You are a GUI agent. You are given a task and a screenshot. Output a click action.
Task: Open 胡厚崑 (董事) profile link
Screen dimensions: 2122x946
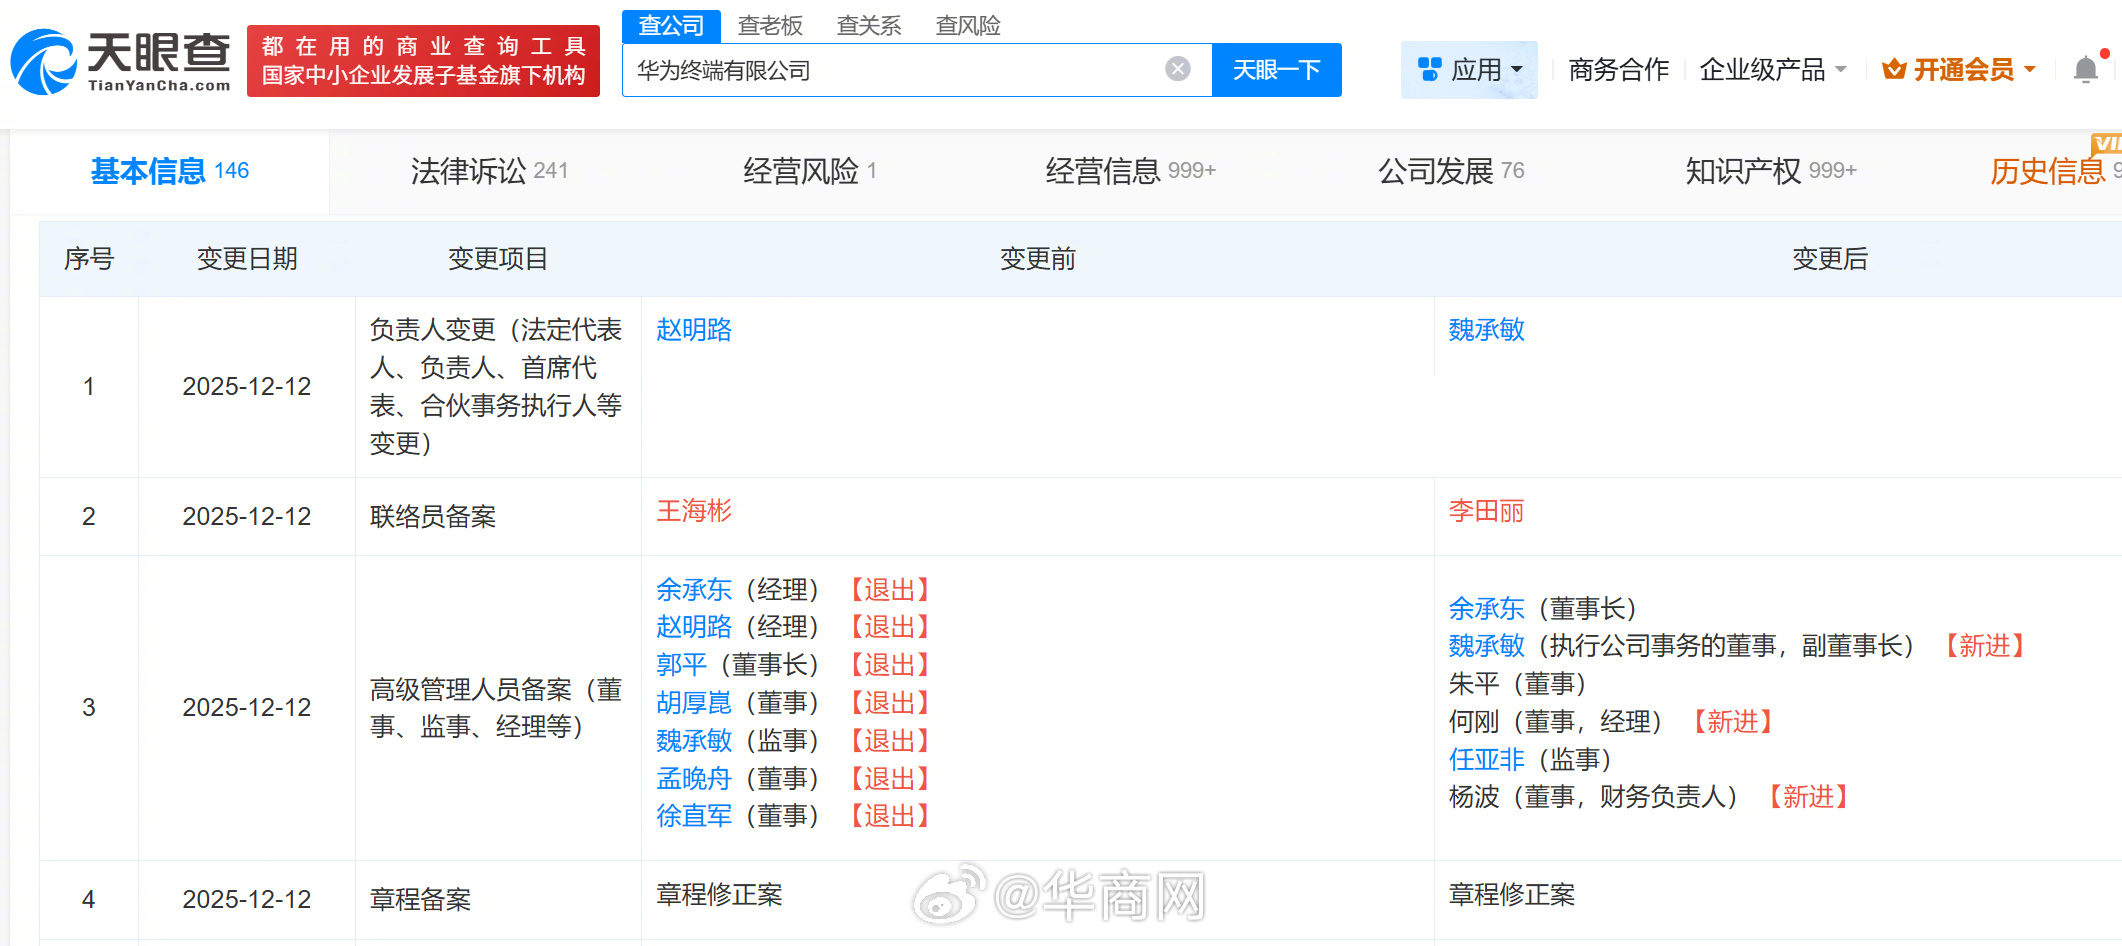[694, 703]
